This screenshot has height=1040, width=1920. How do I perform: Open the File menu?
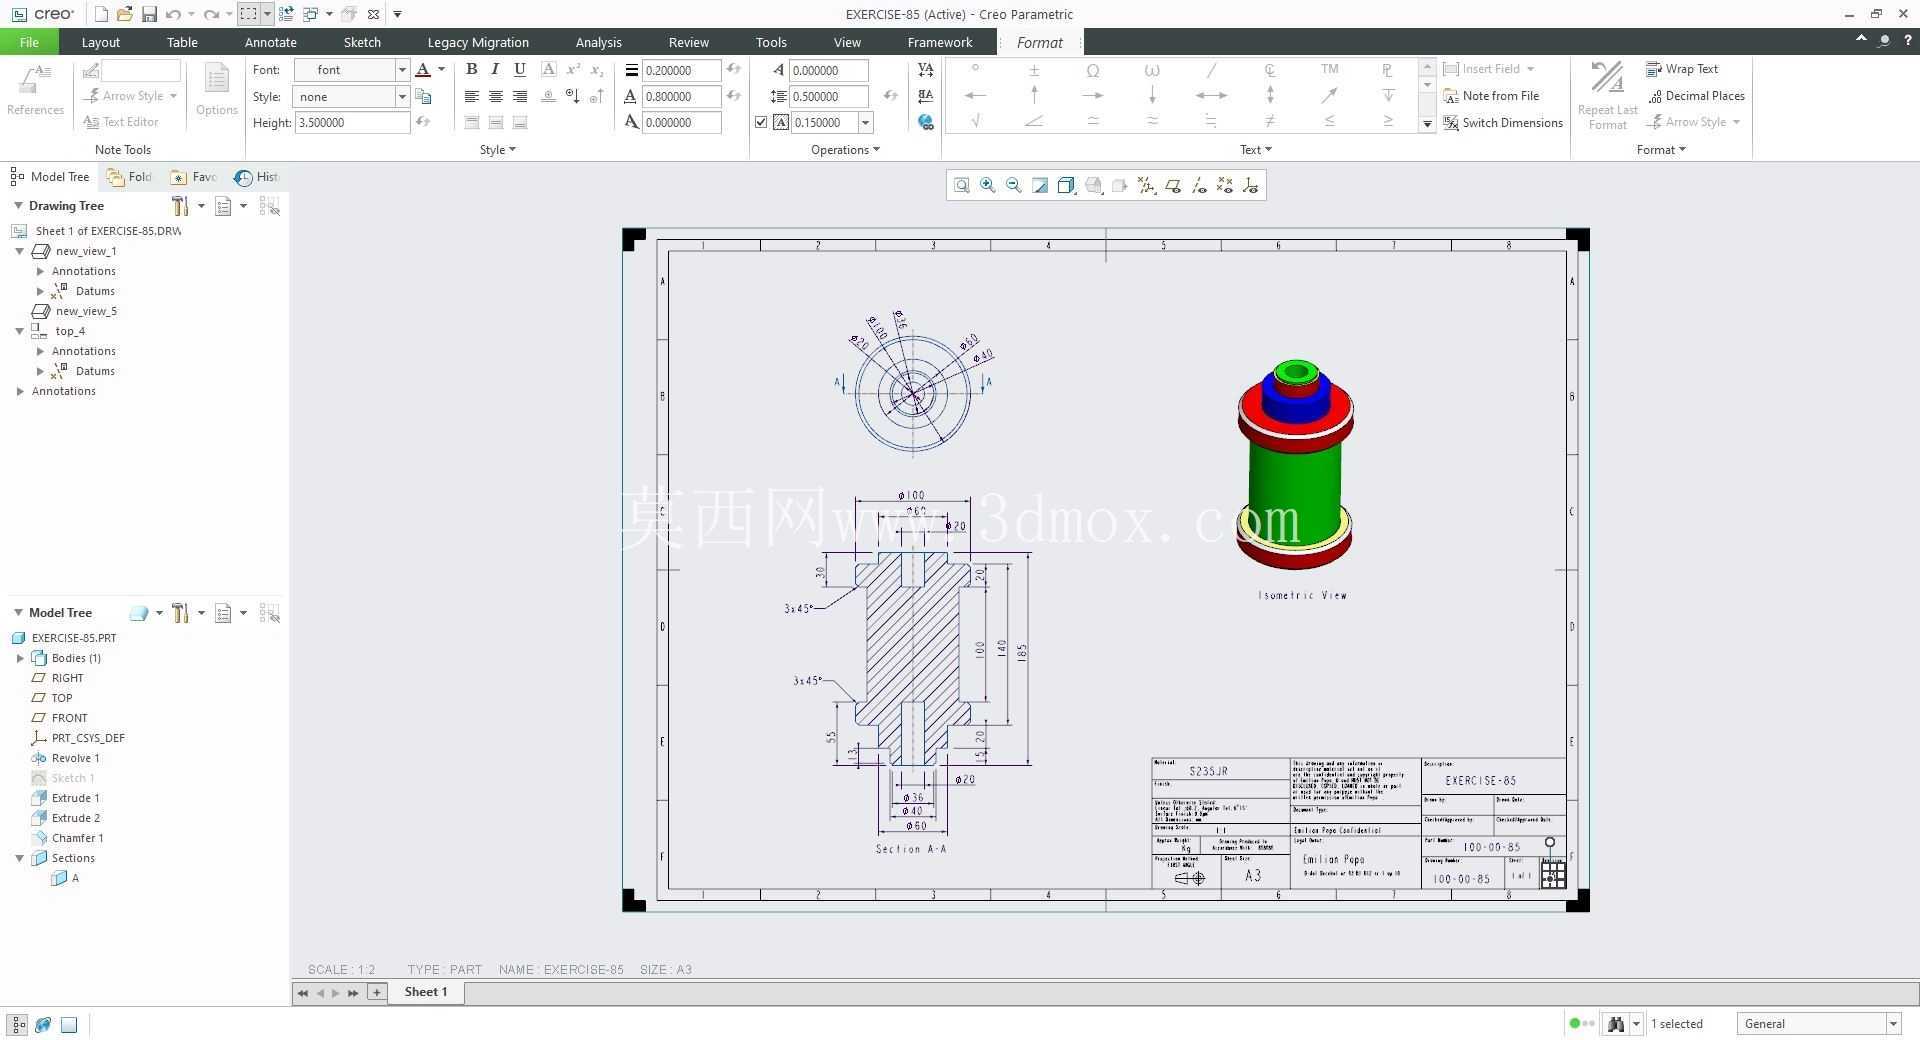[x=29, y=42]
